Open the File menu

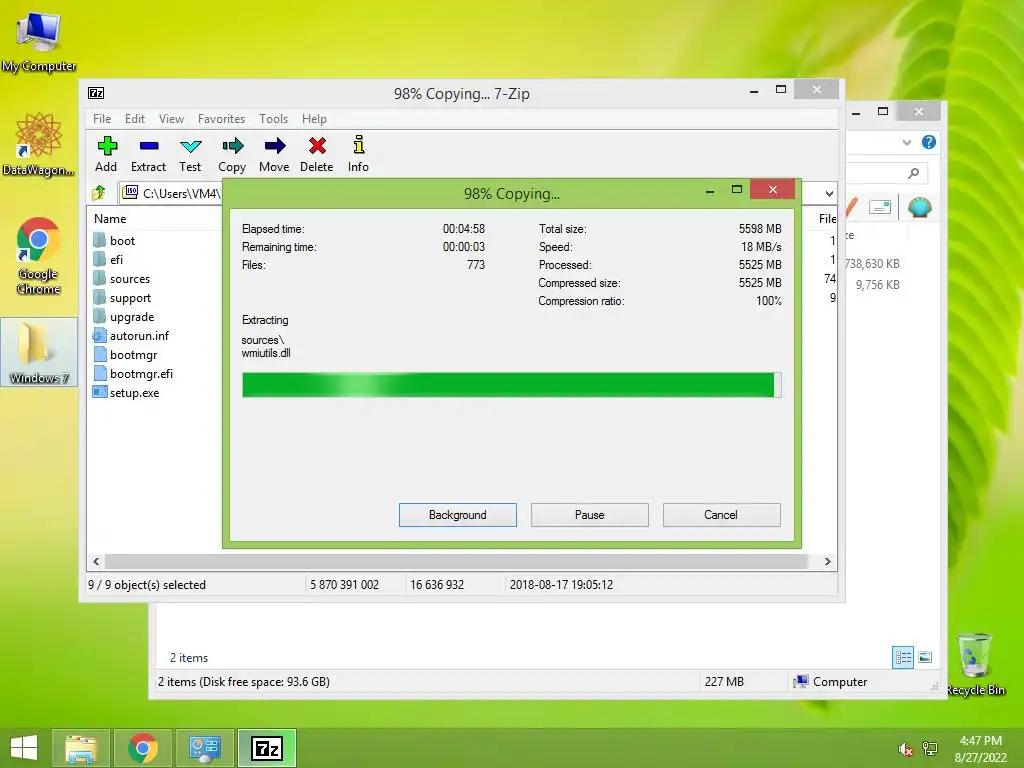[102, 119]
